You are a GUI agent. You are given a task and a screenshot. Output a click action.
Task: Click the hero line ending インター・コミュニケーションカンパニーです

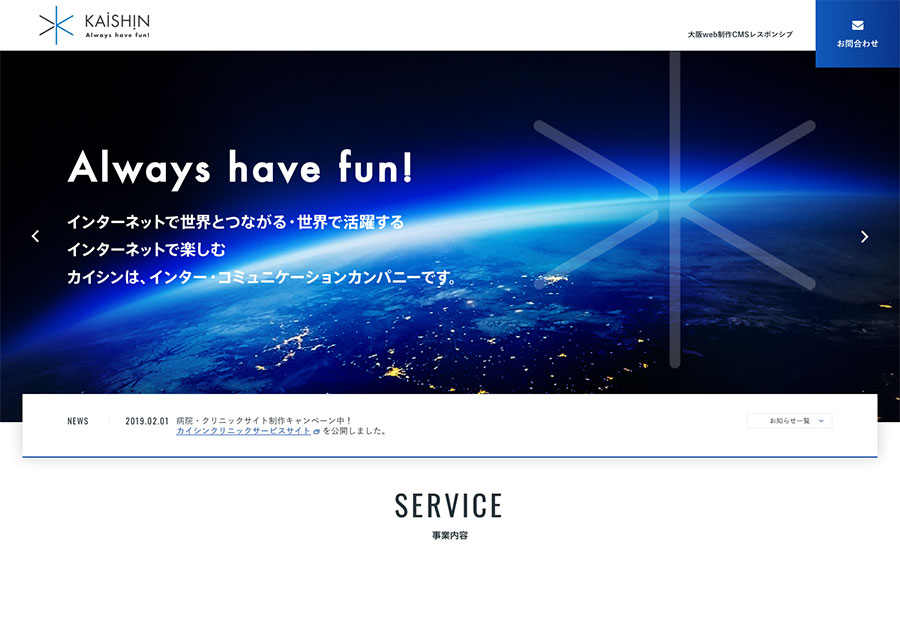(x=262, y=277)
